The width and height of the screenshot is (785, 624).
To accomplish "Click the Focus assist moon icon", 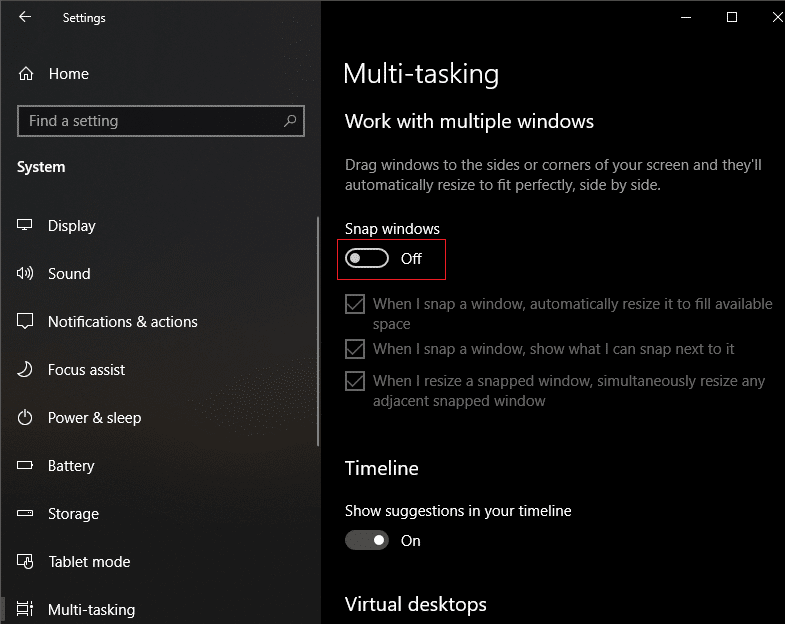I will [26, 370].
